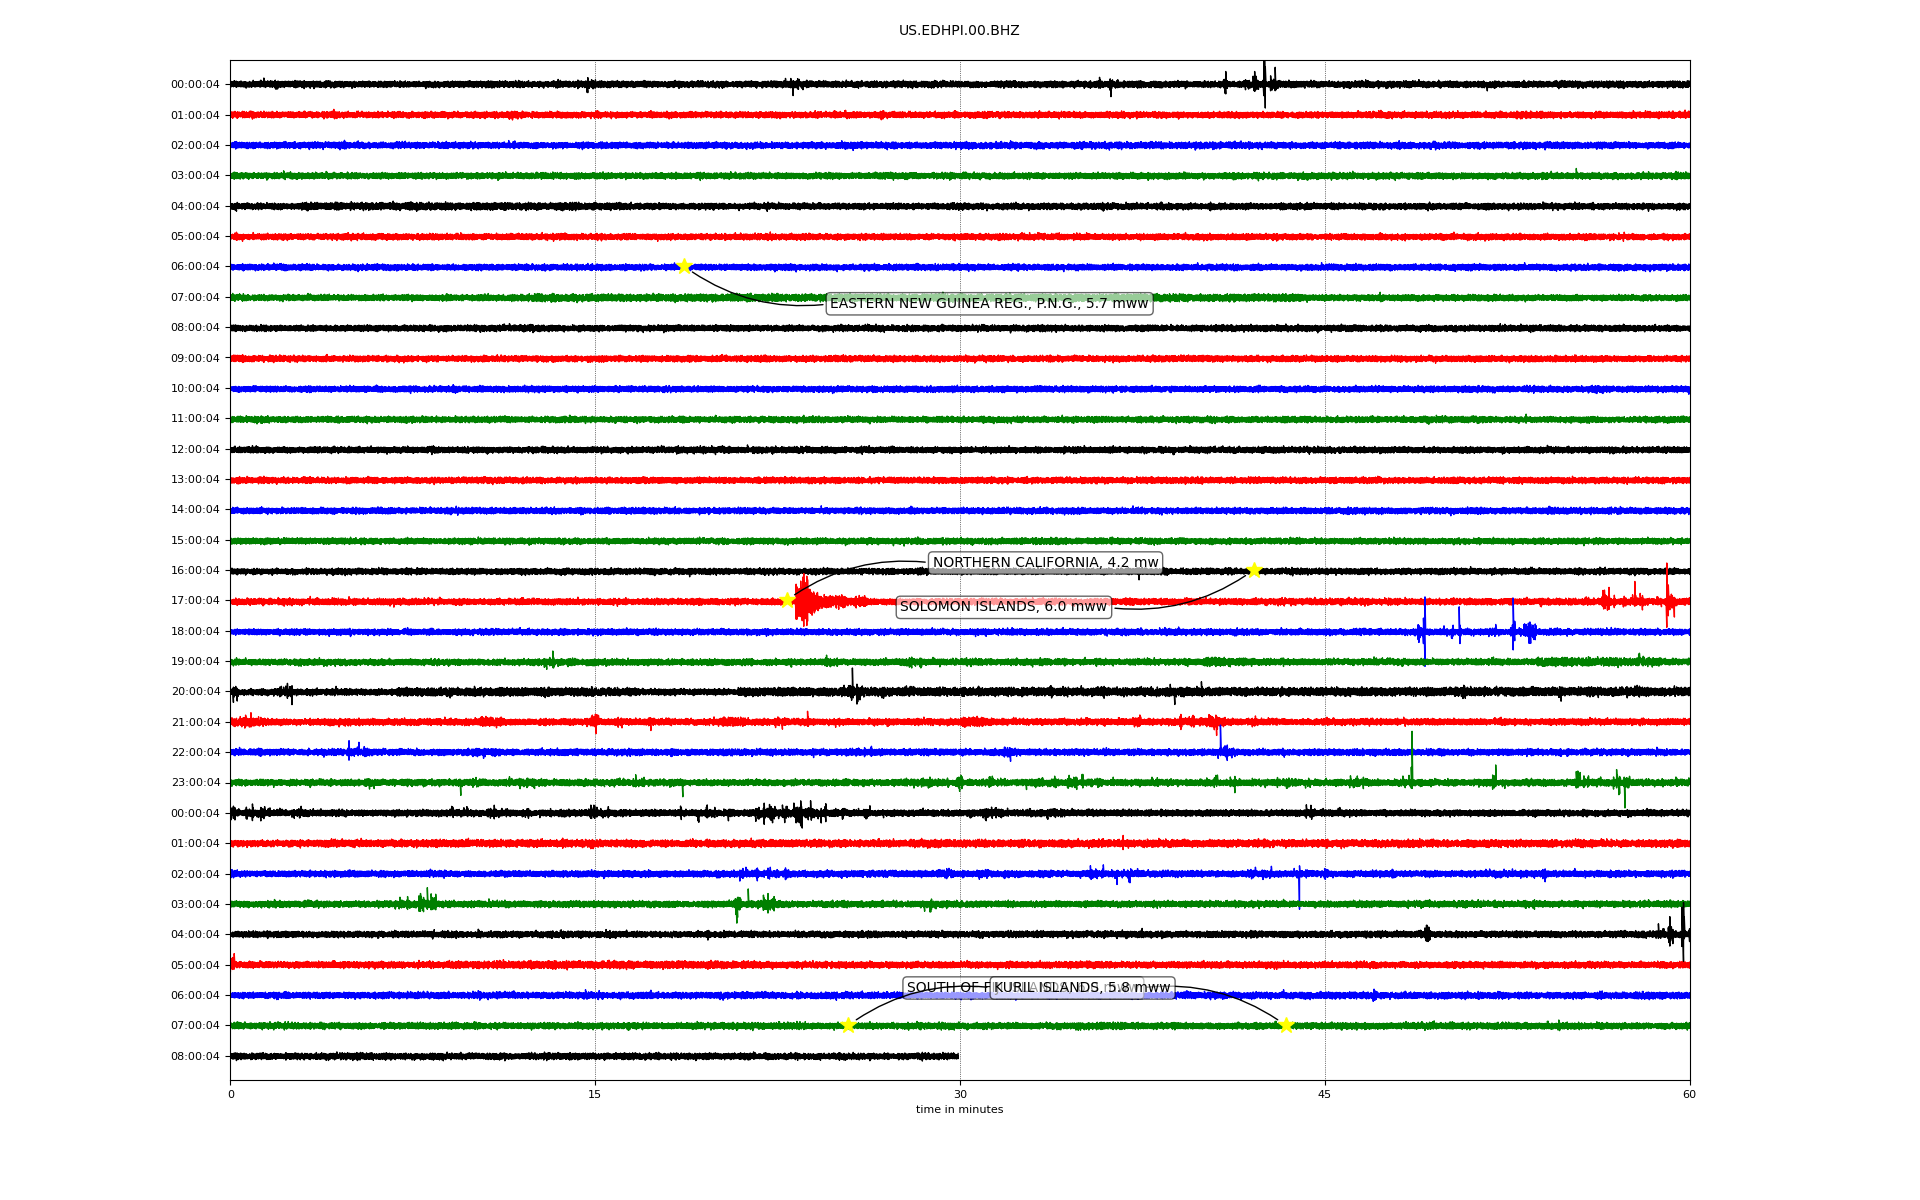Click the Solomon Islands 6.0 mww annotation
The height and width of the screenshot is (1200, 1920).
click(1003, 607)
